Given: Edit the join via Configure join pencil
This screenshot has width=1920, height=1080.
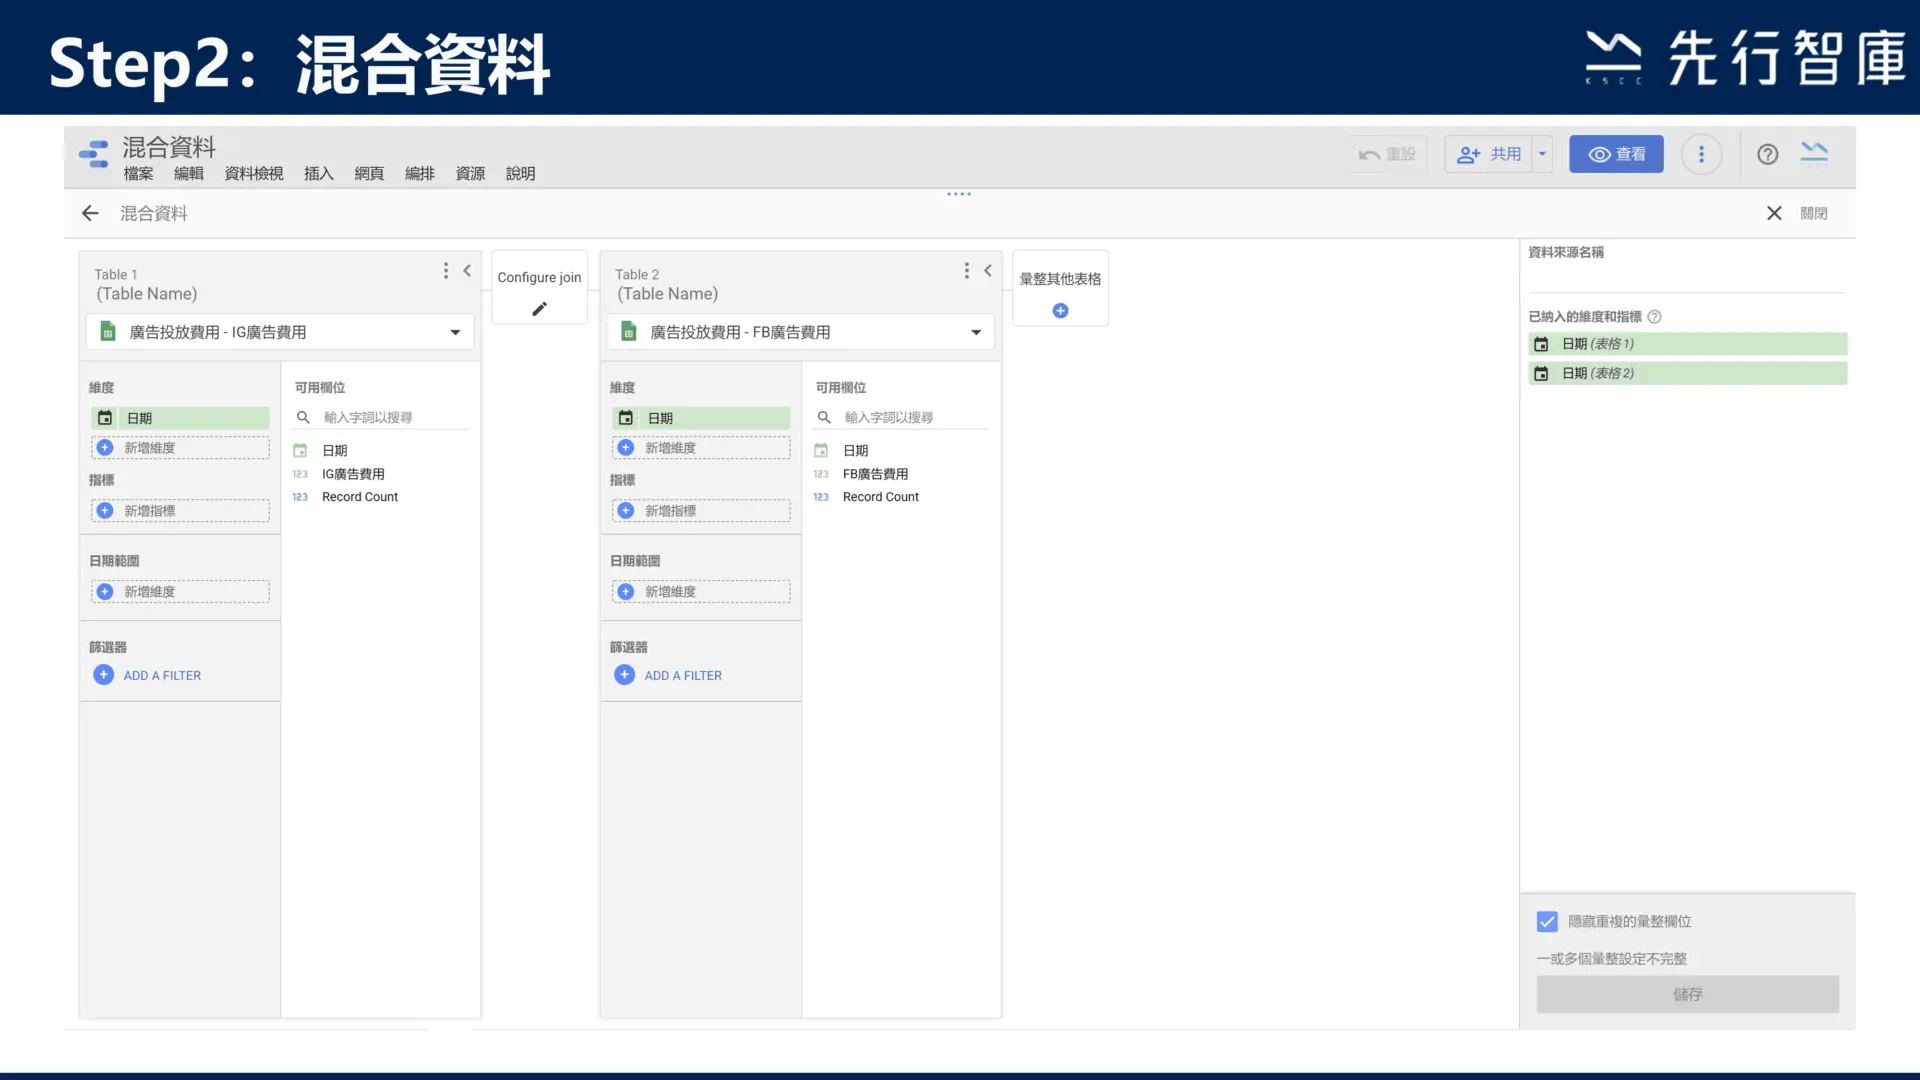Looking at the screenshot, I should pyautogui.click(x=540, y=309).
